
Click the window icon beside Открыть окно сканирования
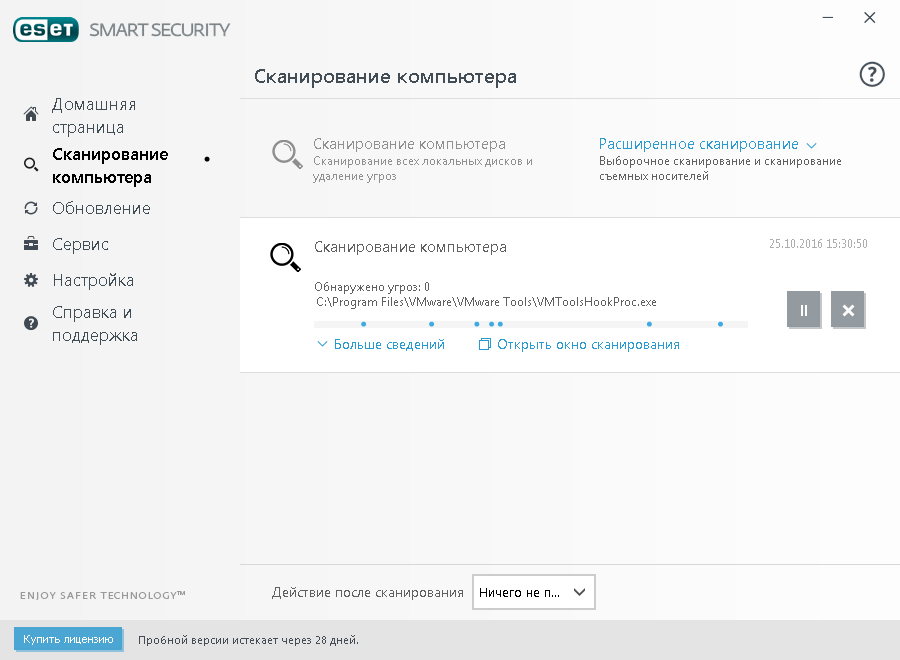click(x=485, y=344)
